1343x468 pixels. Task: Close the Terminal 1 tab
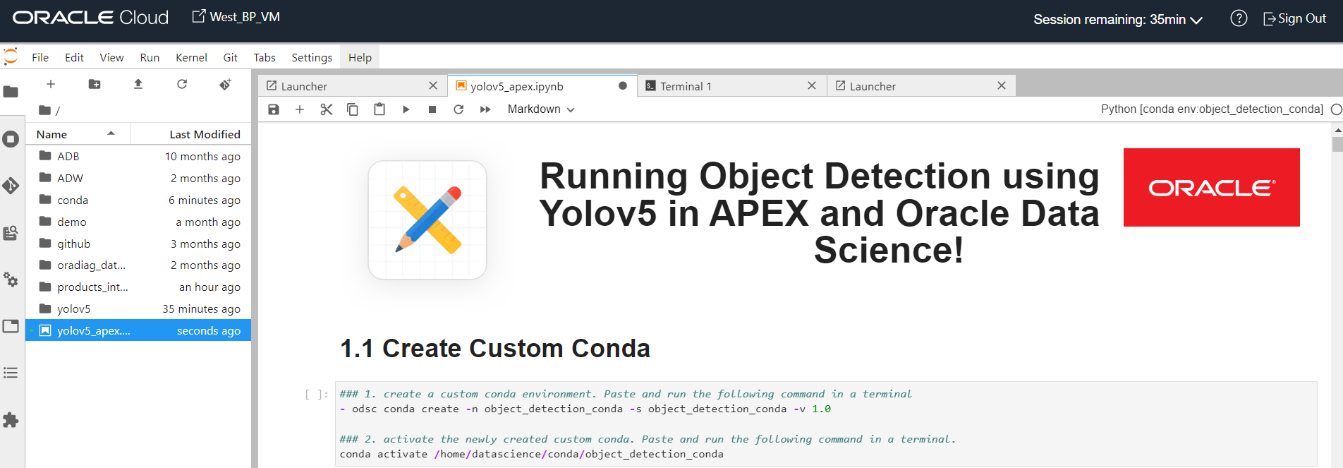tap(811, 86)
